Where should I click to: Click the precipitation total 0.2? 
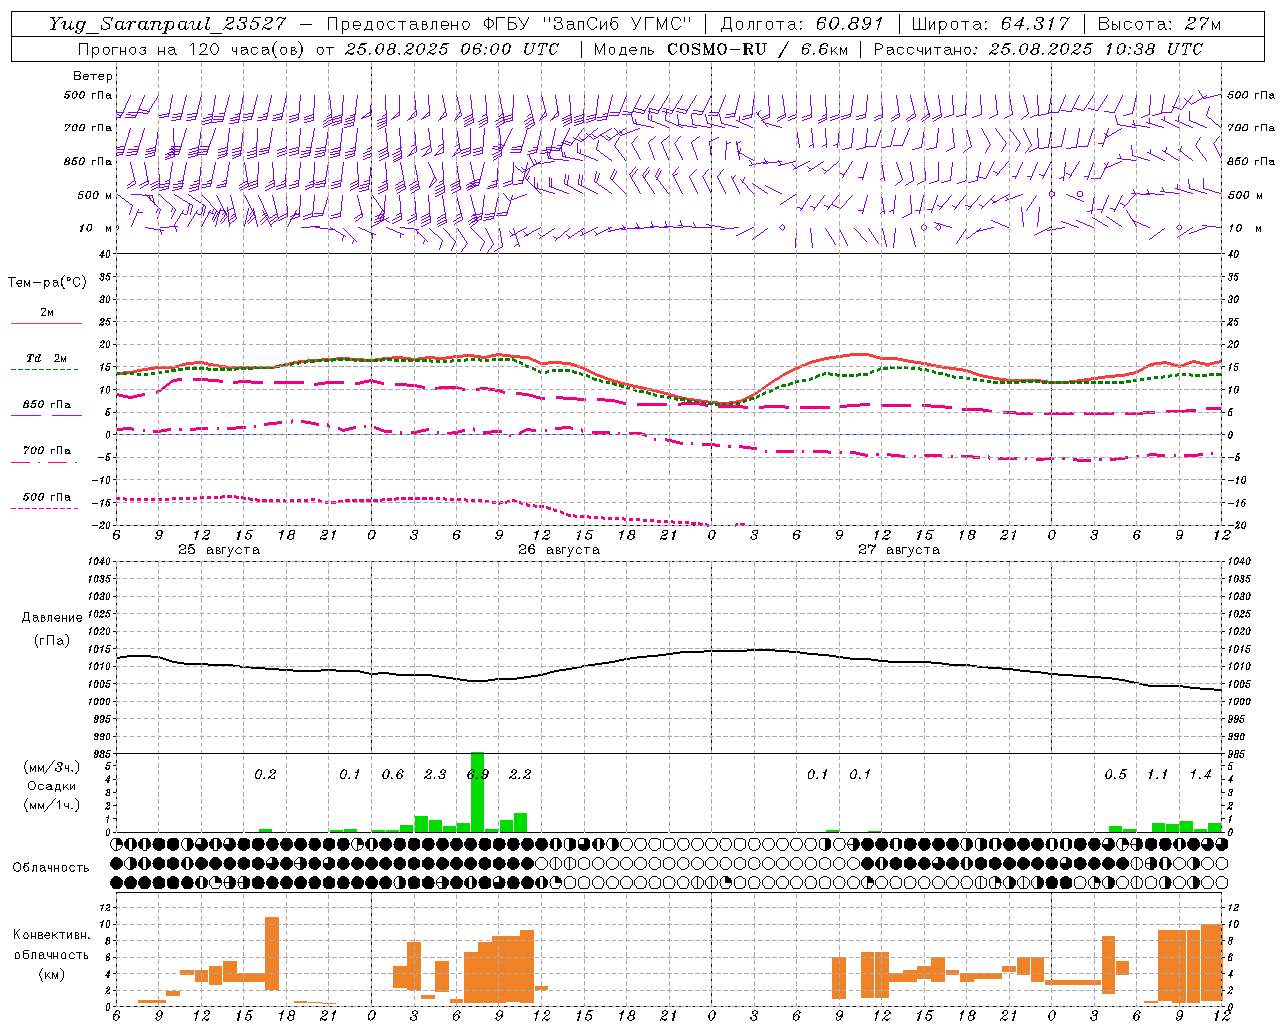point(265,774)
